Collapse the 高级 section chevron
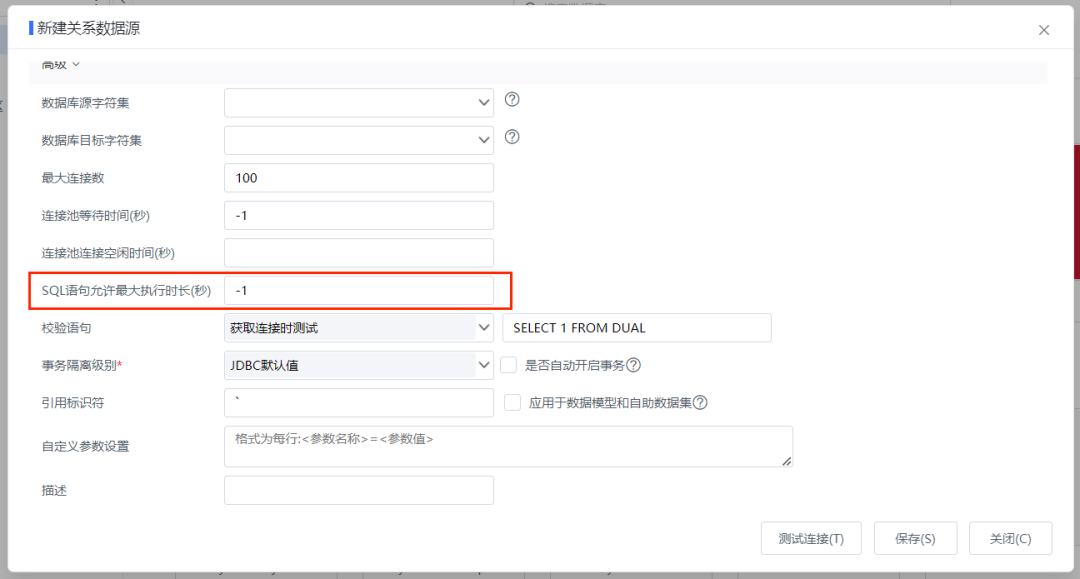 76,64
